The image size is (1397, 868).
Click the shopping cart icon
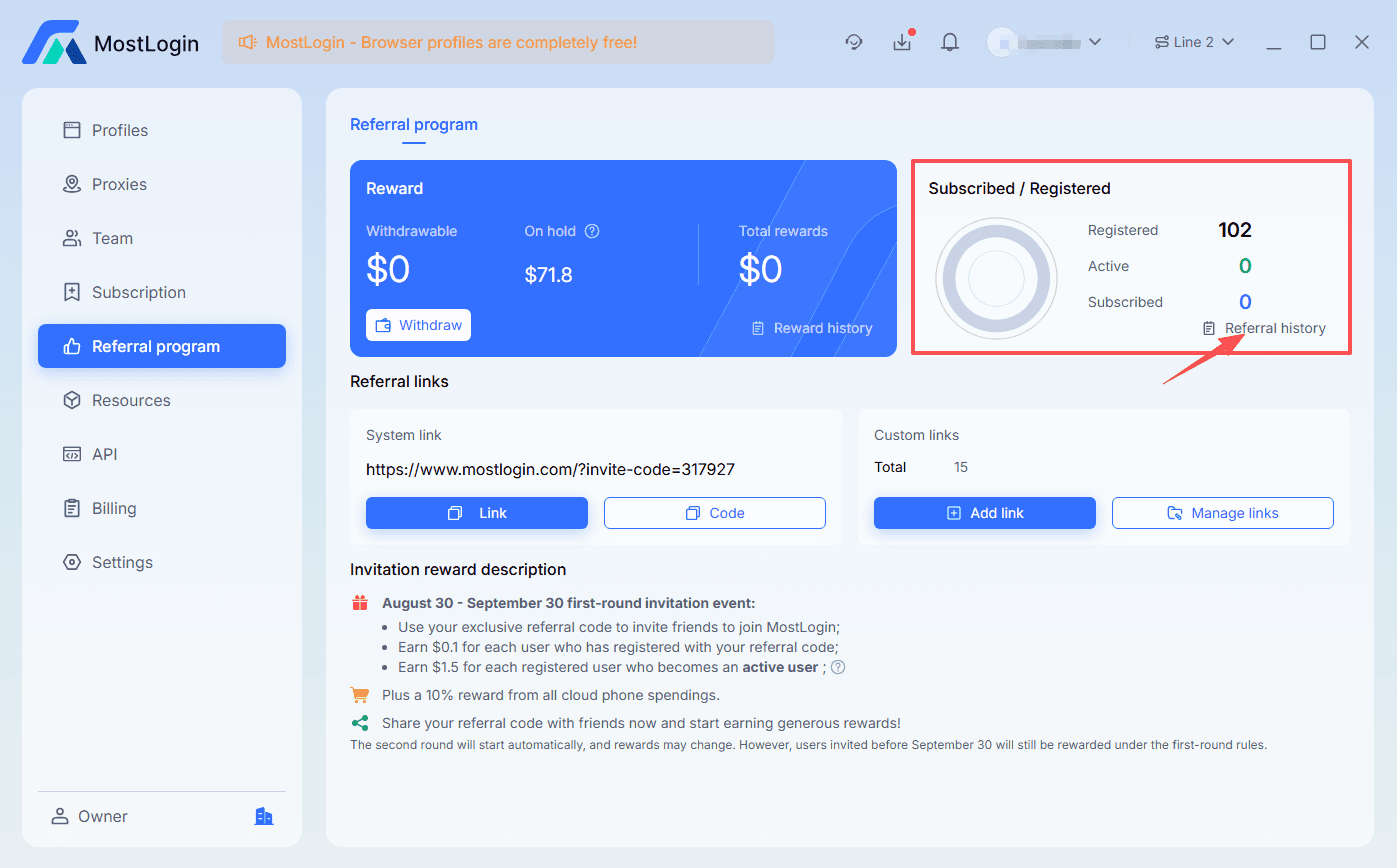point(360,695)
